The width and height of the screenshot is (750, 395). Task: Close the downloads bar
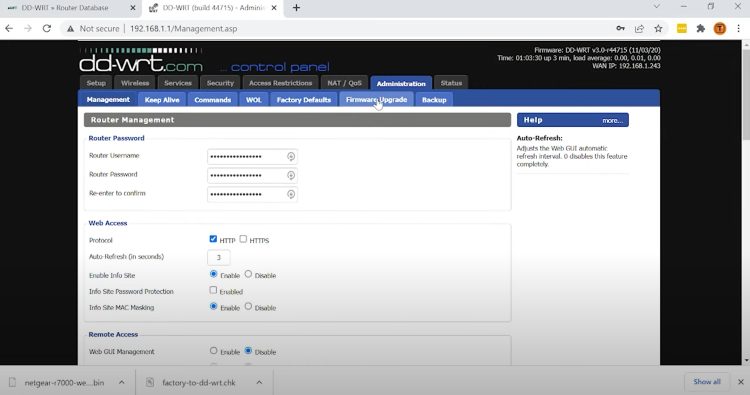click(740, 382)
